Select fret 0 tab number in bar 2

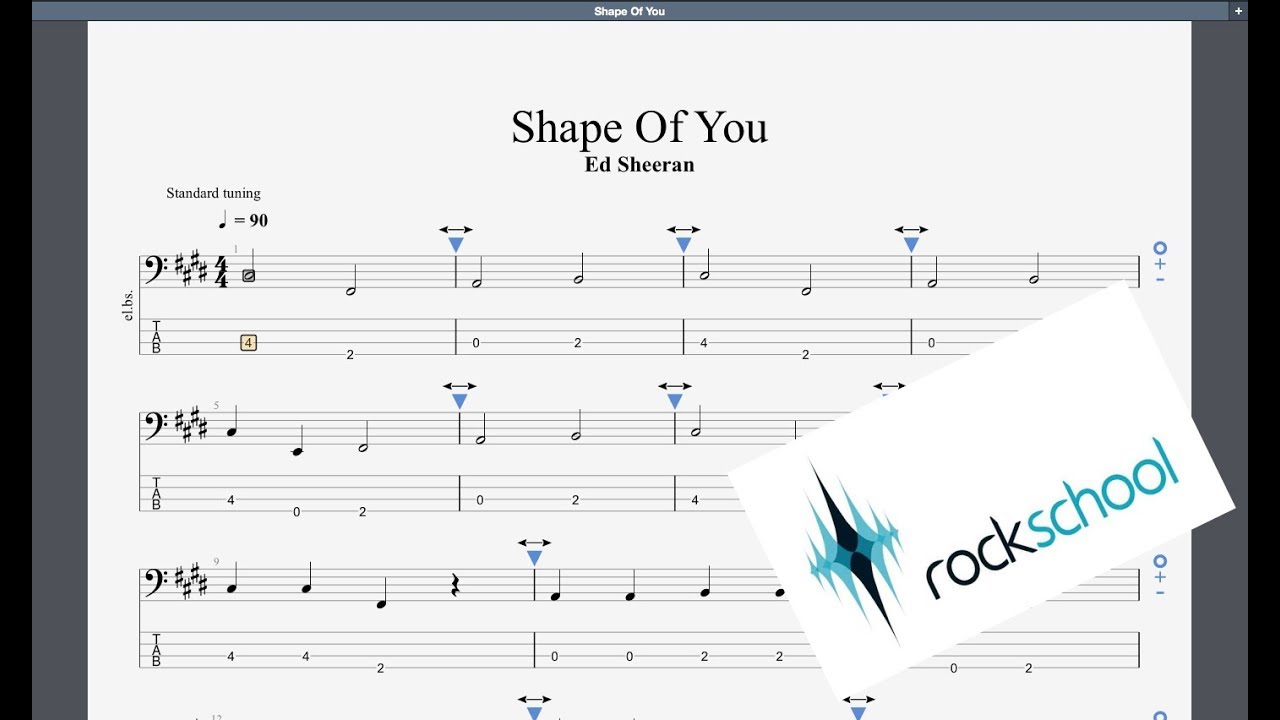(476, 343)
